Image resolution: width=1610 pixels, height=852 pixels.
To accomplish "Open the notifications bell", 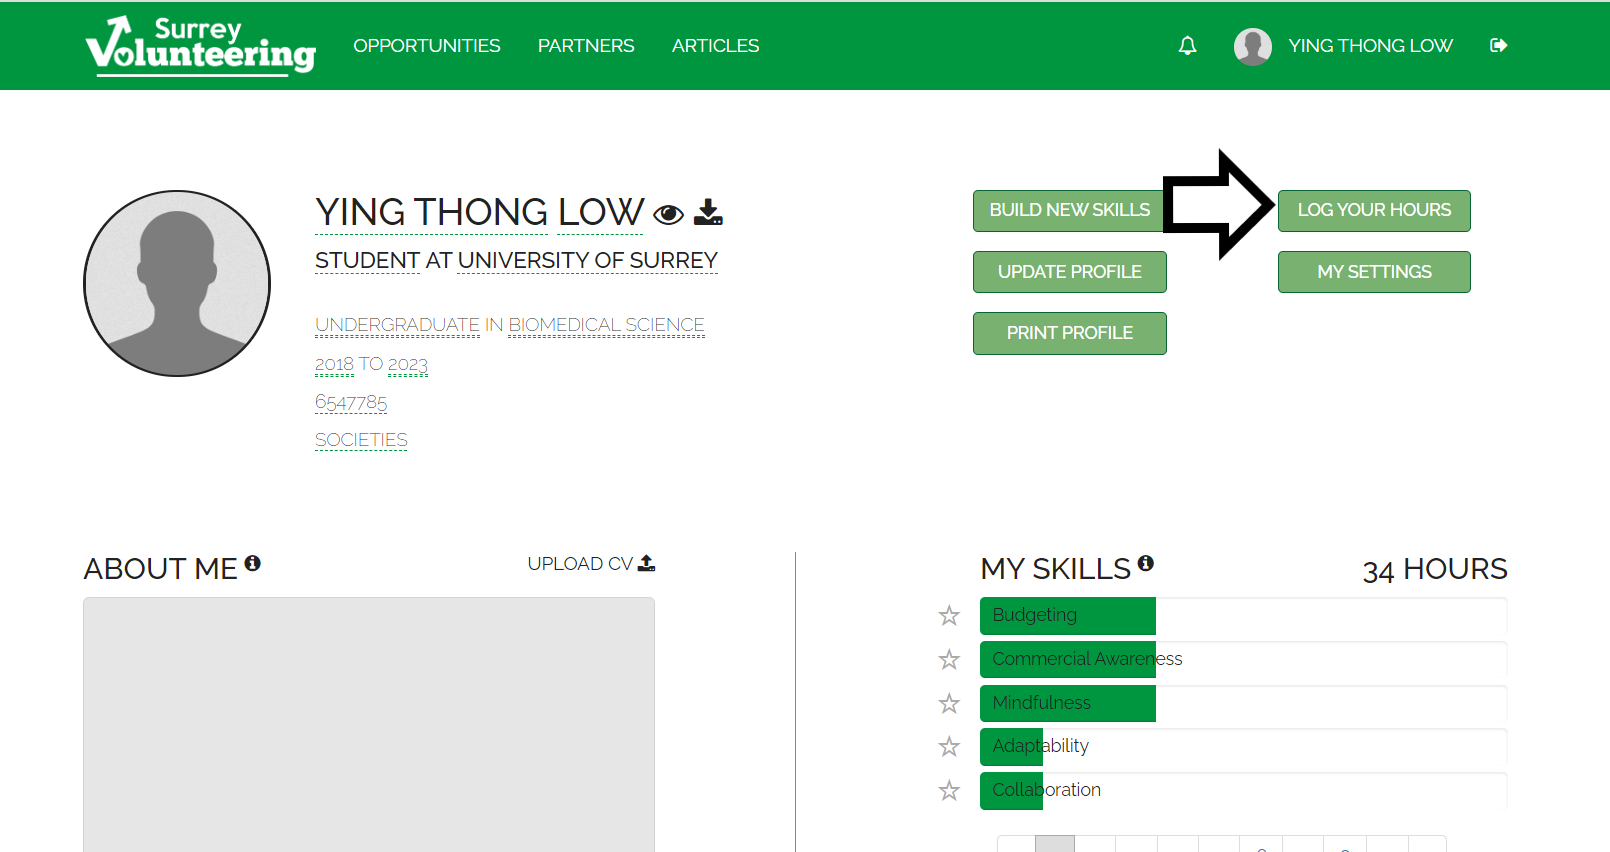I will 1187,46.
